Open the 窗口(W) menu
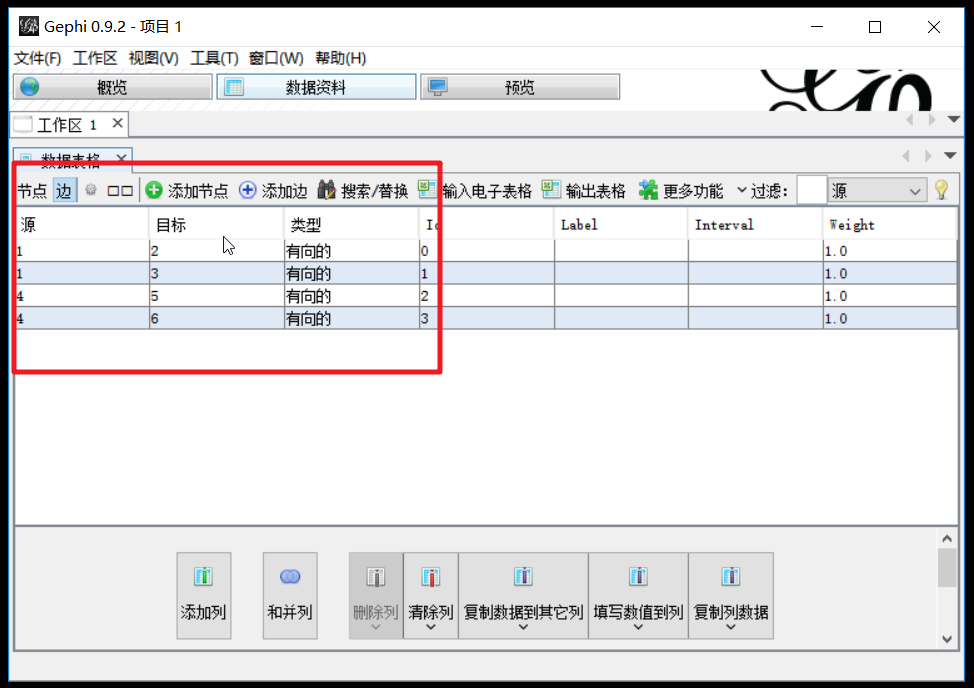The height and width of the screenshot is (688, 974). pyautogui.click(x=276, y=58)
